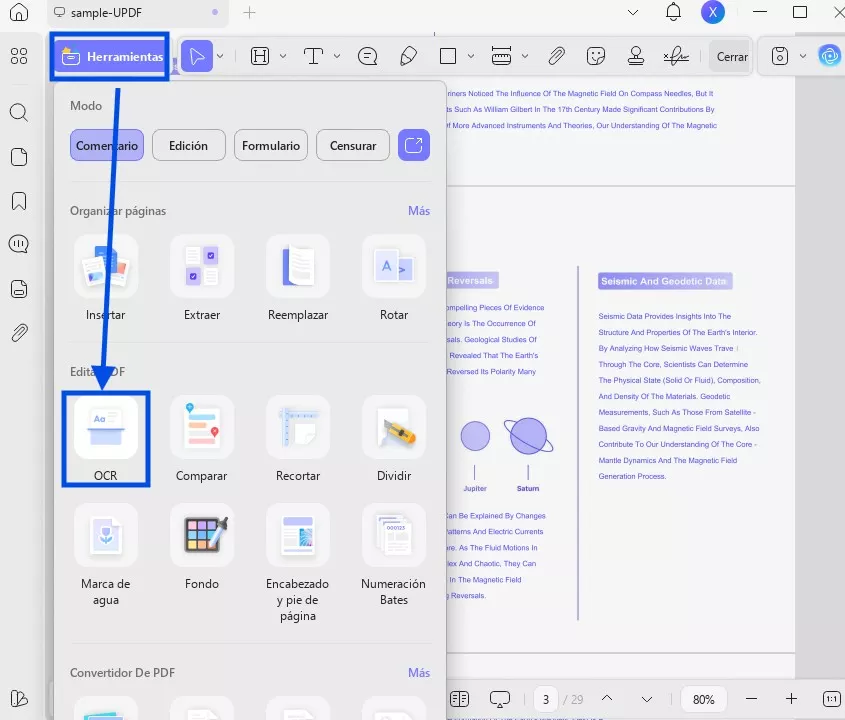The image size is (845, 720).
Task: Select the rectangle shape tool
Action: click(x=448, y=56)
